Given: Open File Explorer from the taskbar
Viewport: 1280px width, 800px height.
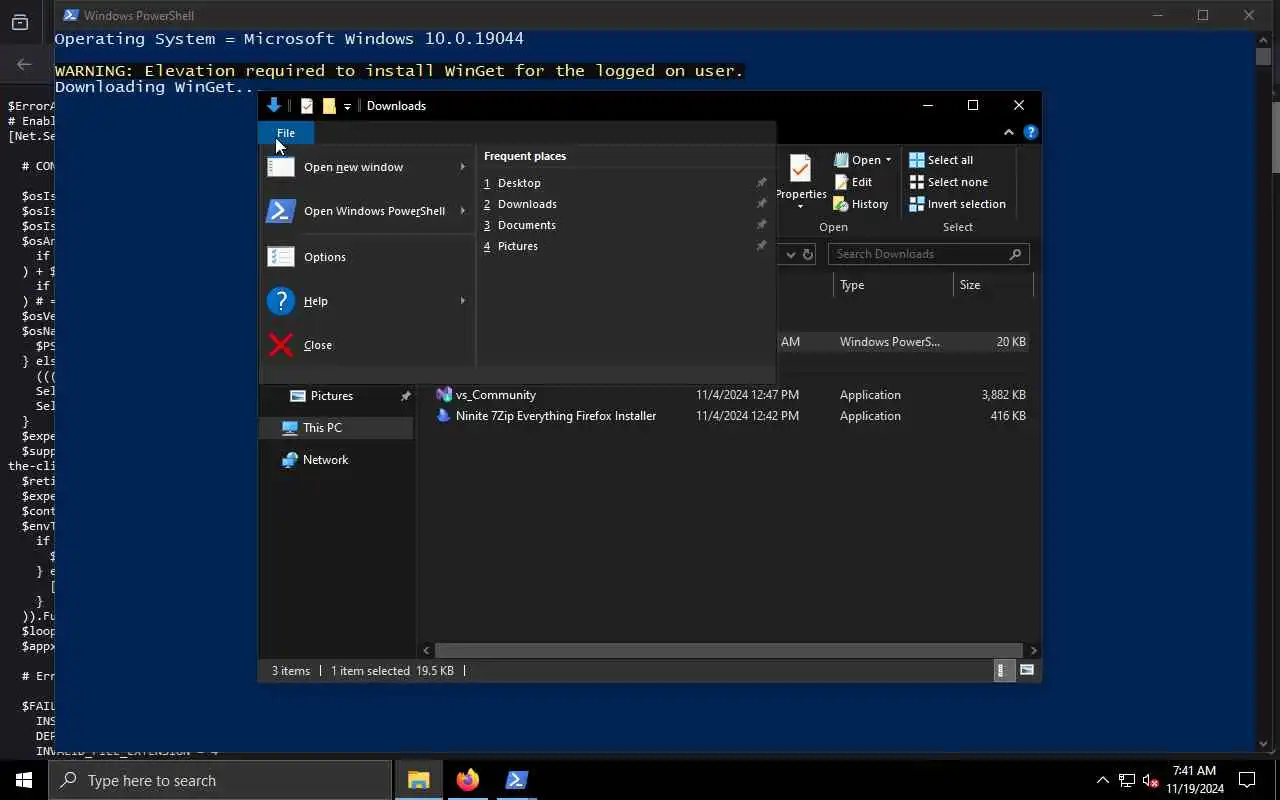Looking at the screenshot, I should [x=418, y=780].
